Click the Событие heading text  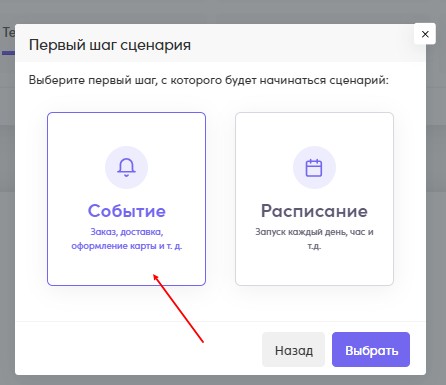pos(127,211)
